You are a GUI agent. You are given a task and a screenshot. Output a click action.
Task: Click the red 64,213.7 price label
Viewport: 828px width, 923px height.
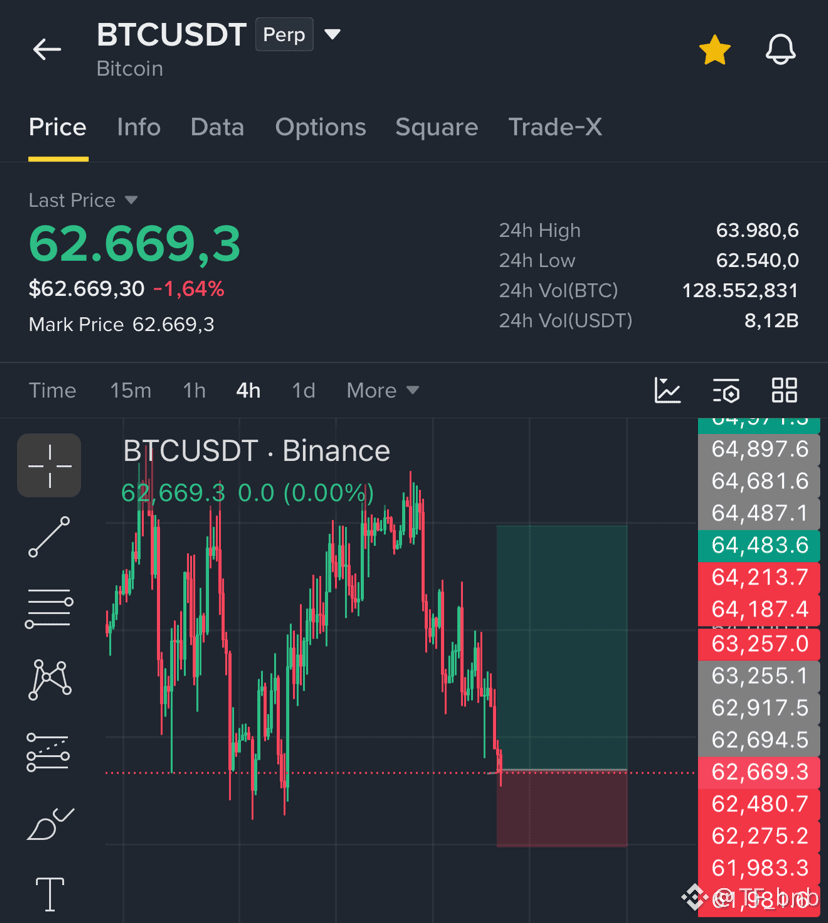pos(759,577)
